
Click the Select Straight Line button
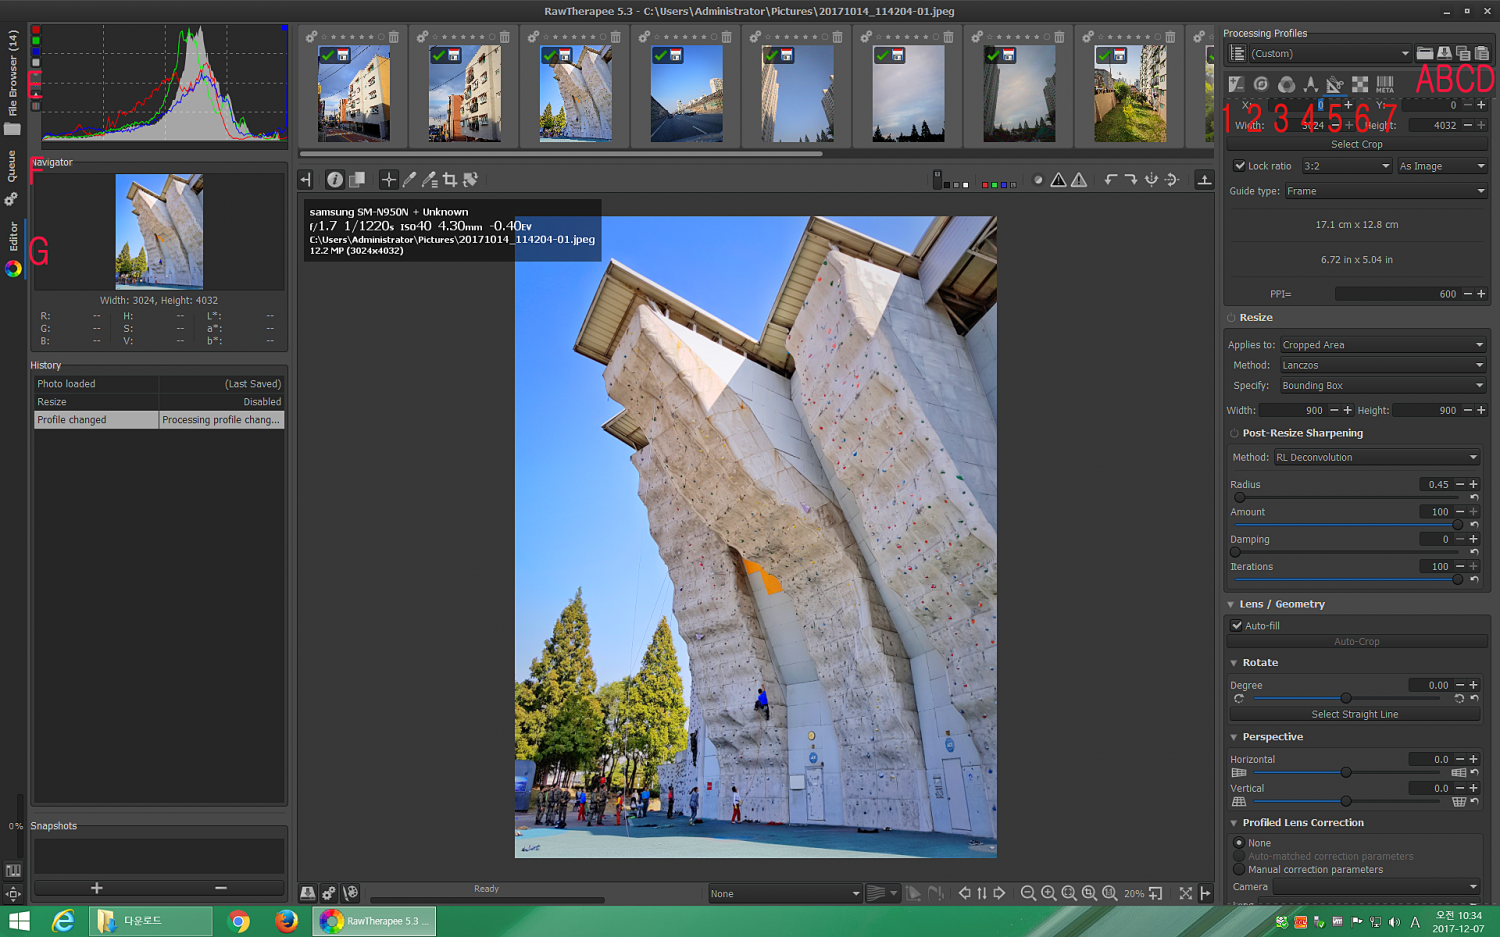(1355, 714)
